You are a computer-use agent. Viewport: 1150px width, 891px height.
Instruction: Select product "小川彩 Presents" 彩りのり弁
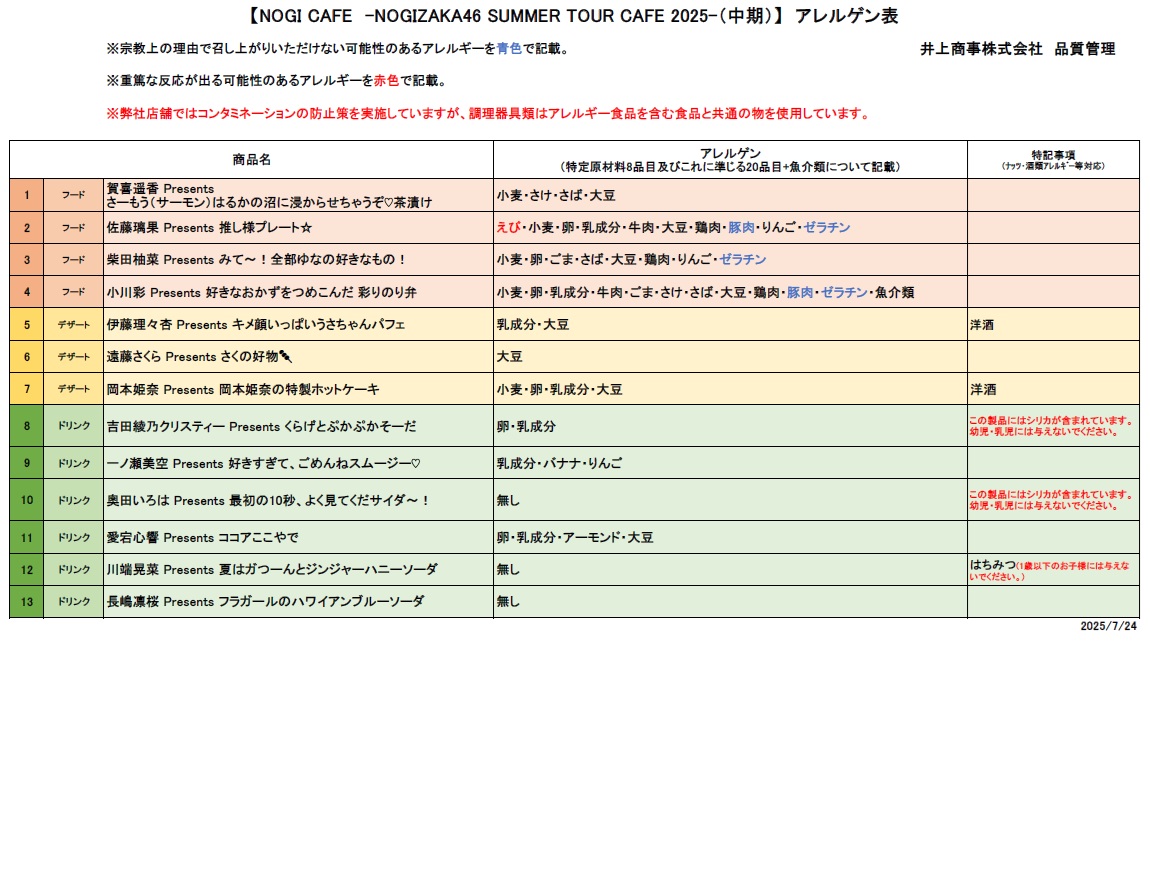point(298,292)
